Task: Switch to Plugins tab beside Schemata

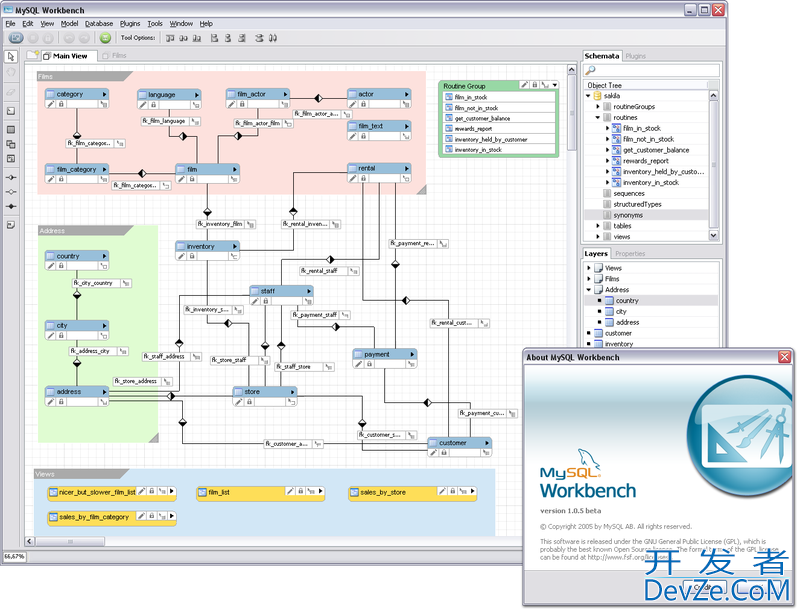Action: pyautogui.click(x=636, y=56)
